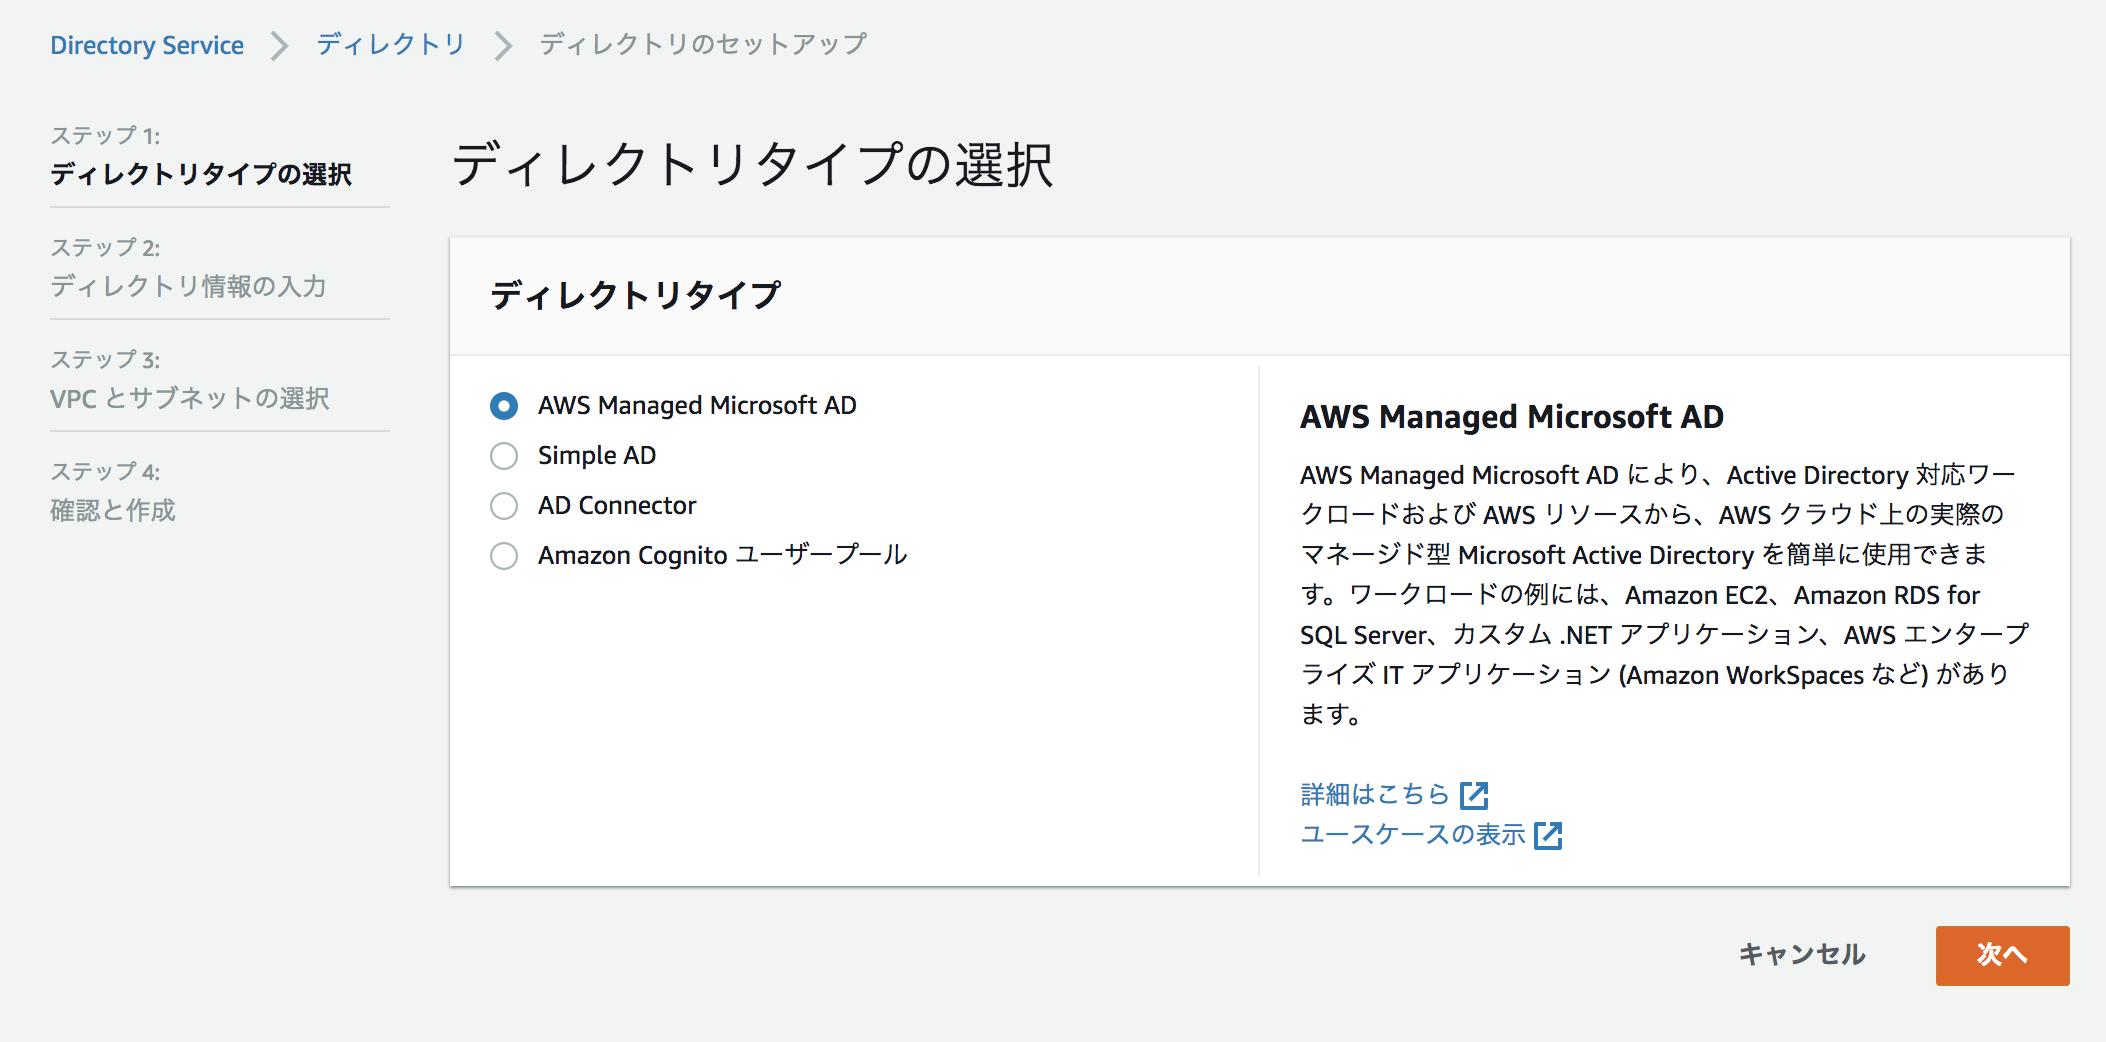This screenshot has height=1042, width=2106.
Task: Select step 4 確認と作成 in sidebar
Action: [x=113, y=510]
